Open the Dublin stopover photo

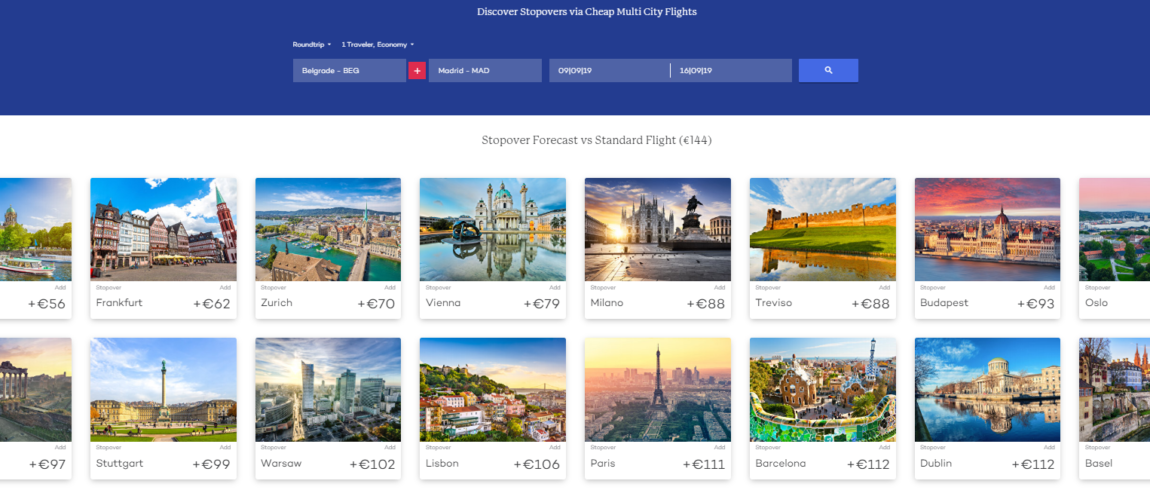coord(987,390)
